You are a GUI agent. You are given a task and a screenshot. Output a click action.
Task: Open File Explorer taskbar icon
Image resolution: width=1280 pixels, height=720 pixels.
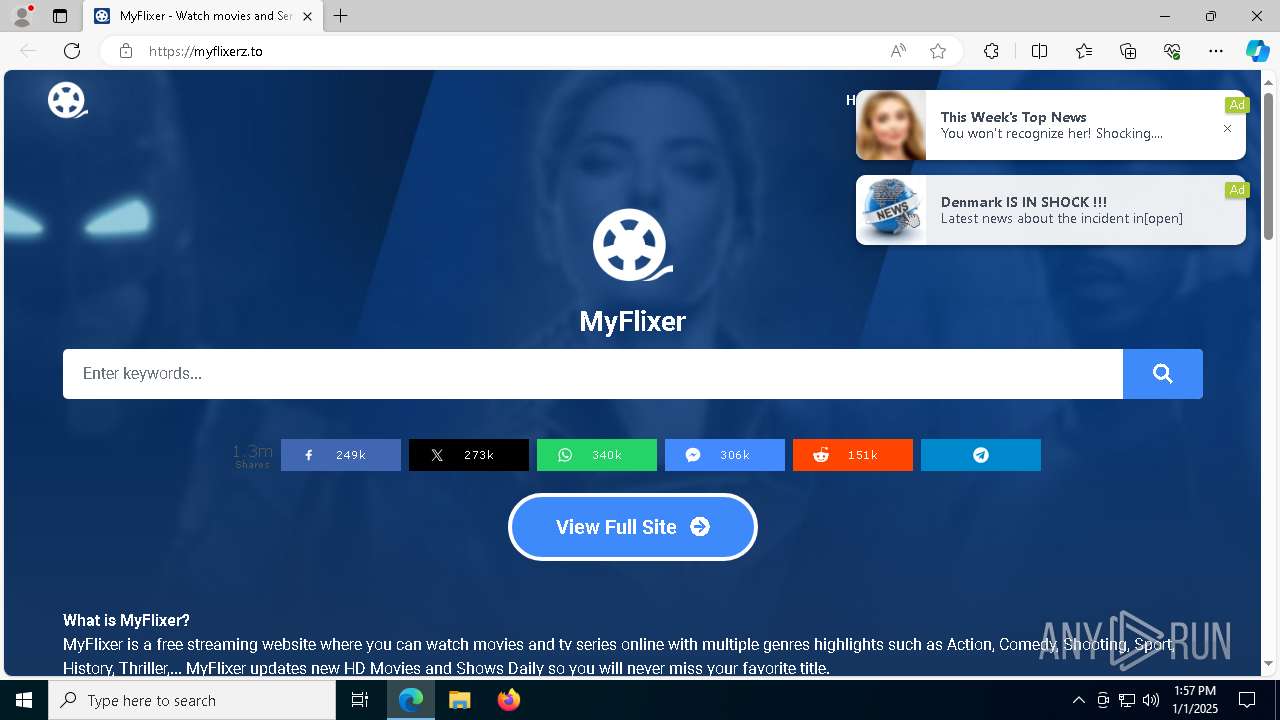459,700
